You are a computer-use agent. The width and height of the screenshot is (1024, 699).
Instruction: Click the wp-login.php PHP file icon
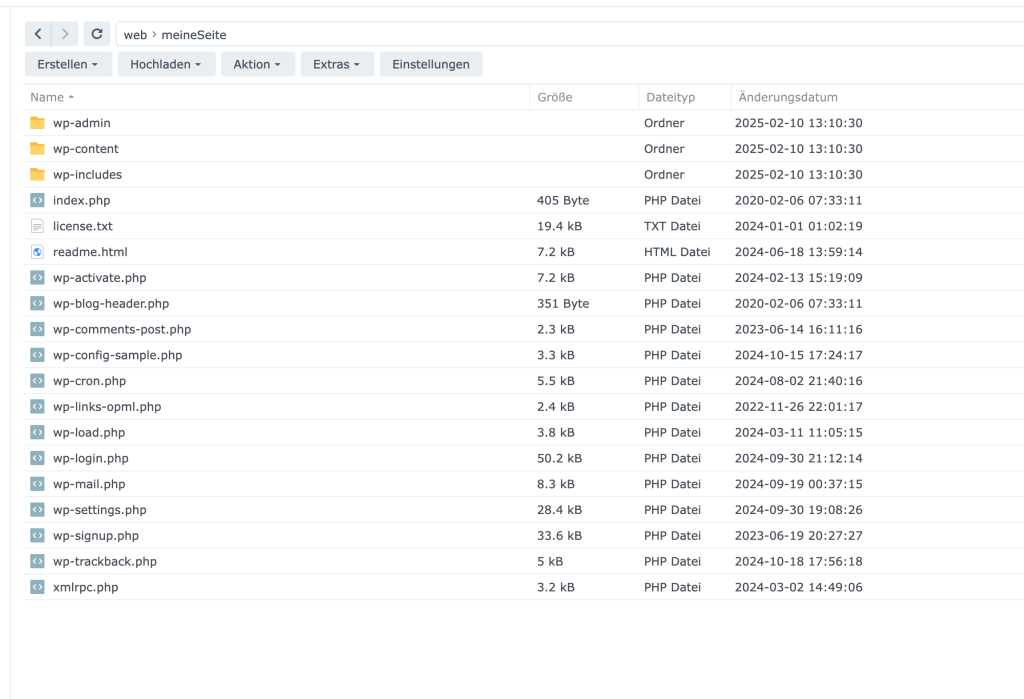pos(38,458)
